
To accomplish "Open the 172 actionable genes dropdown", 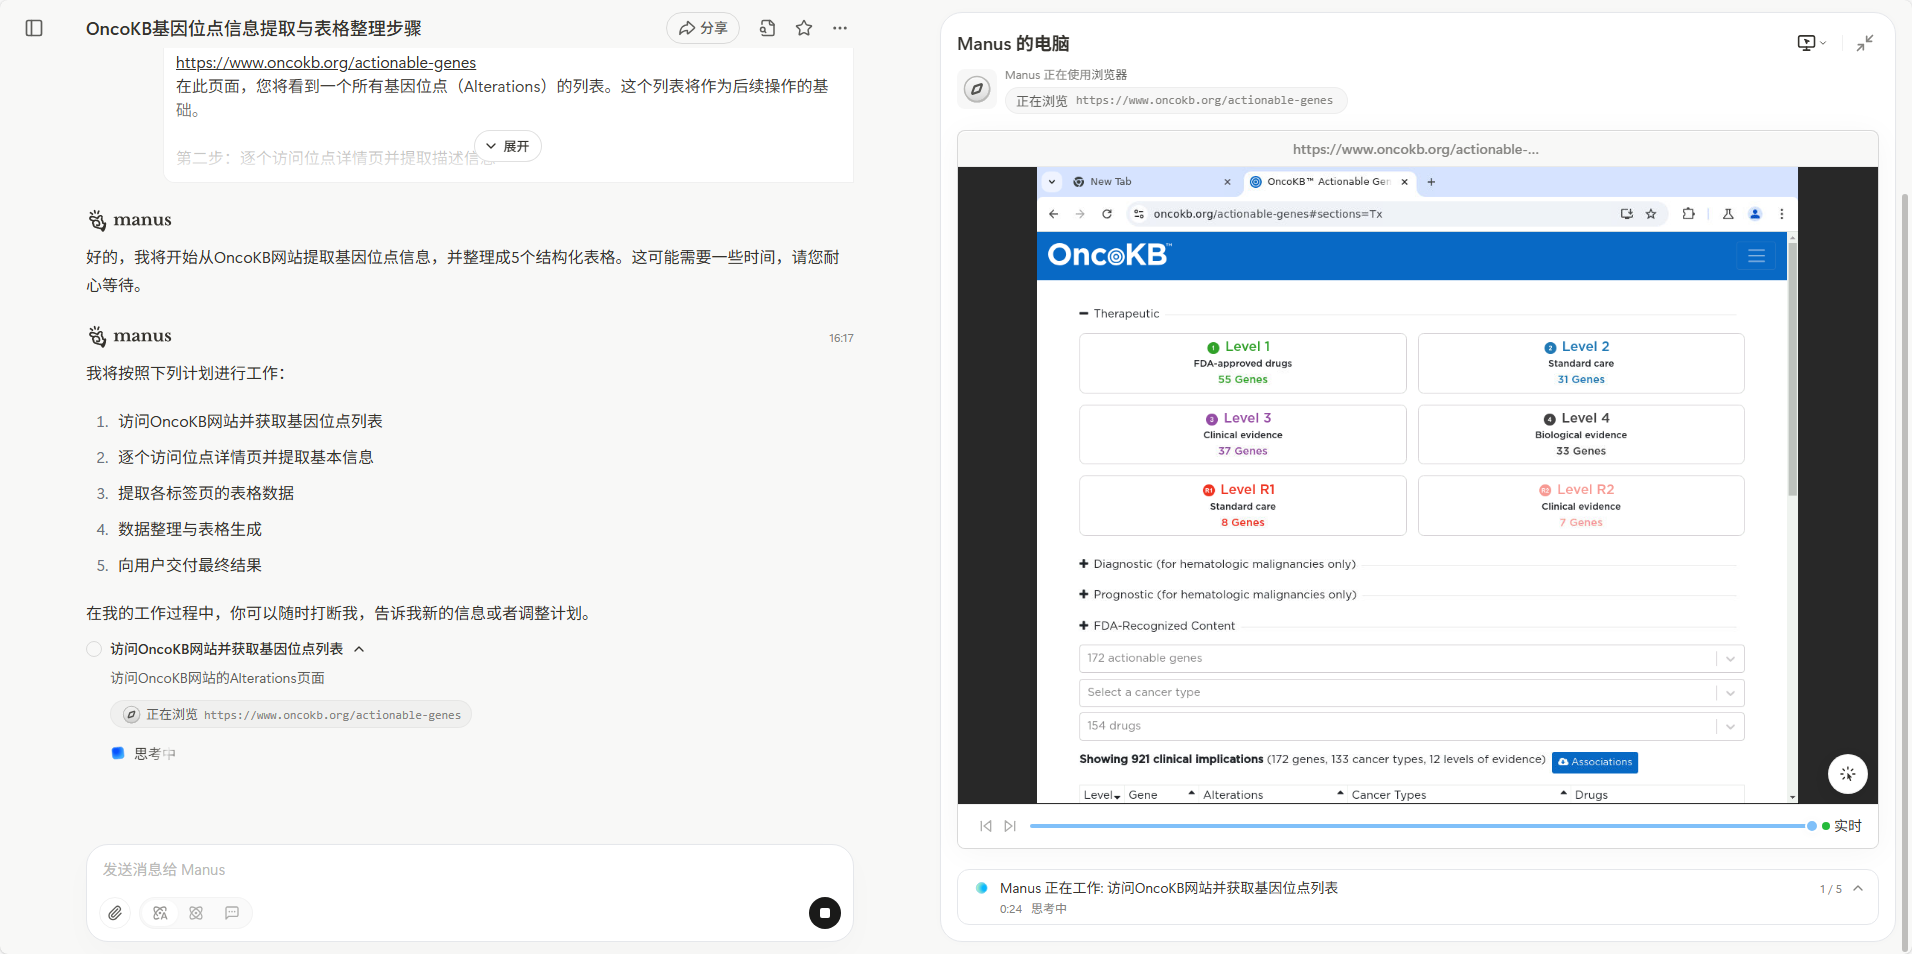I will 1411,658.
